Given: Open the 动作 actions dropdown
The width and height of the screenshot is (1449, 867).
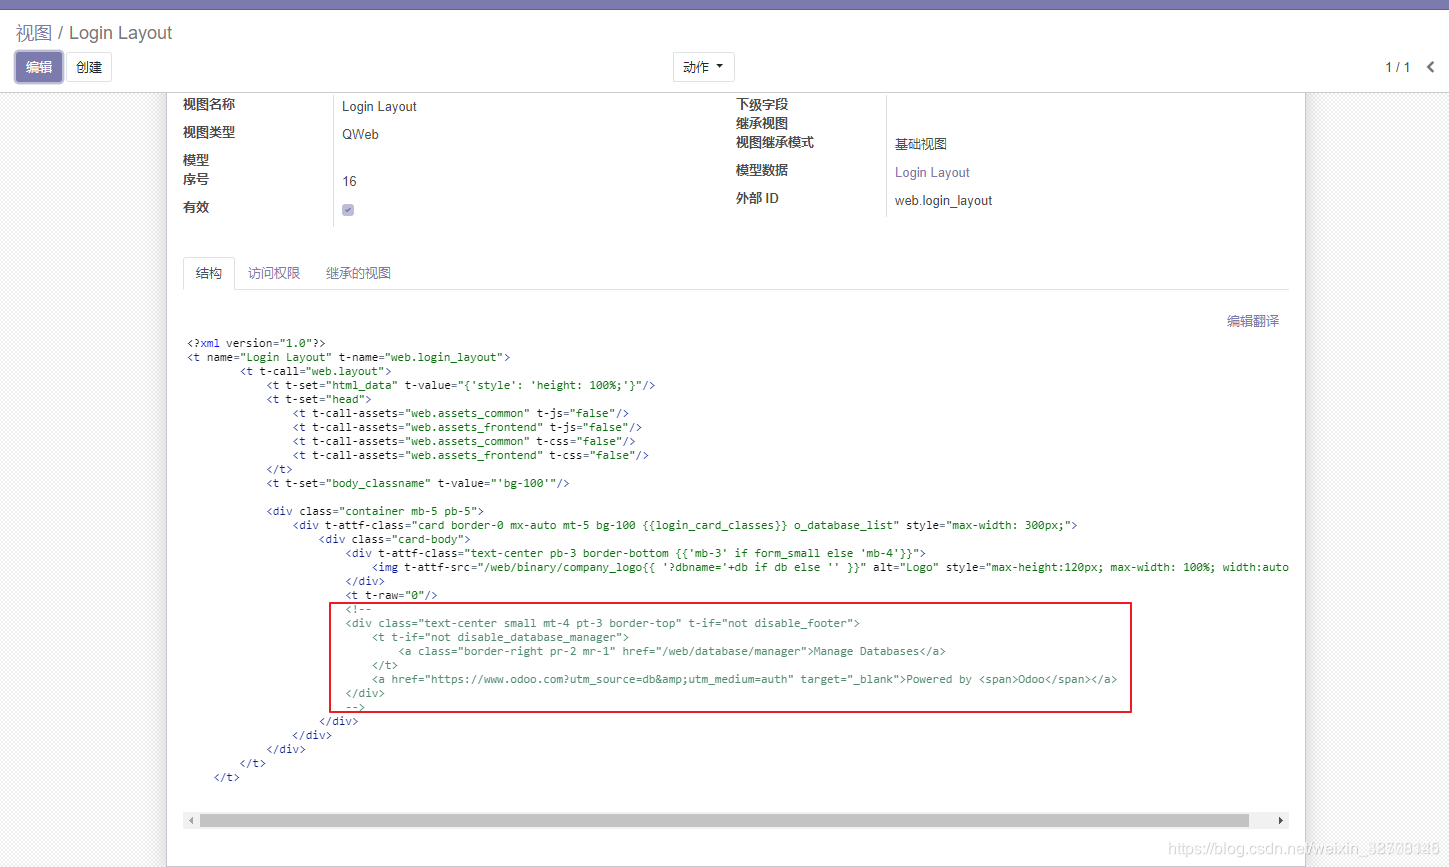Looking at the screenshot, I should click(x=703, y=67).
